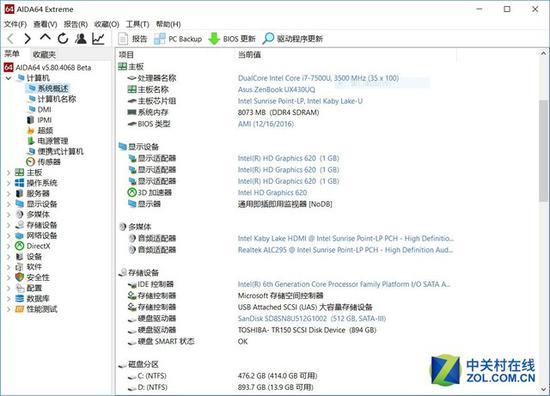Open Realtek ALC295 audio adapter link
Viewport: 550px width, 396px height.
[346, 250]
